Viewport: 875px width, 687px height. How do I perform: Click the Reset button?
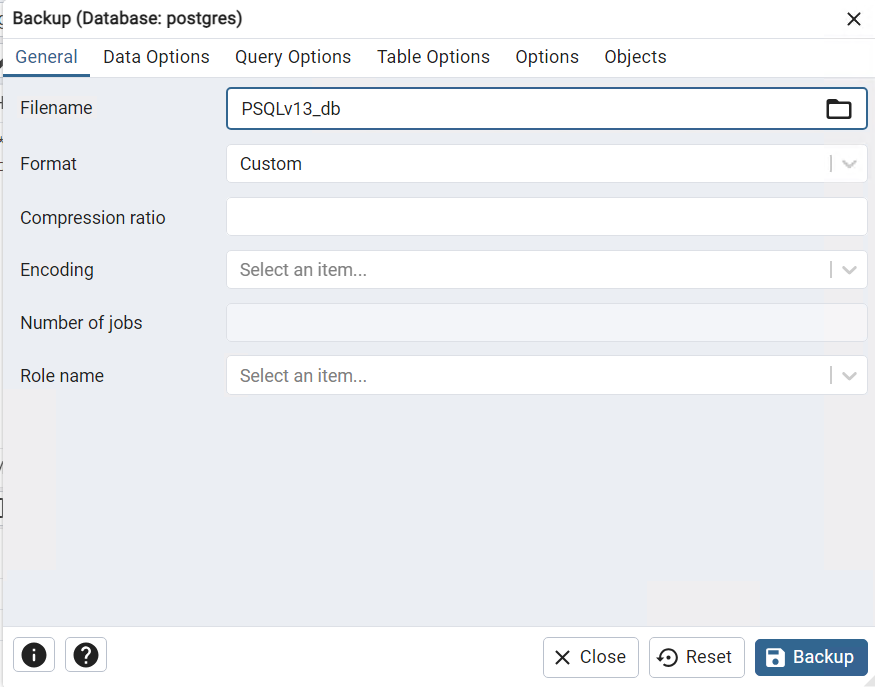[697, 657]
